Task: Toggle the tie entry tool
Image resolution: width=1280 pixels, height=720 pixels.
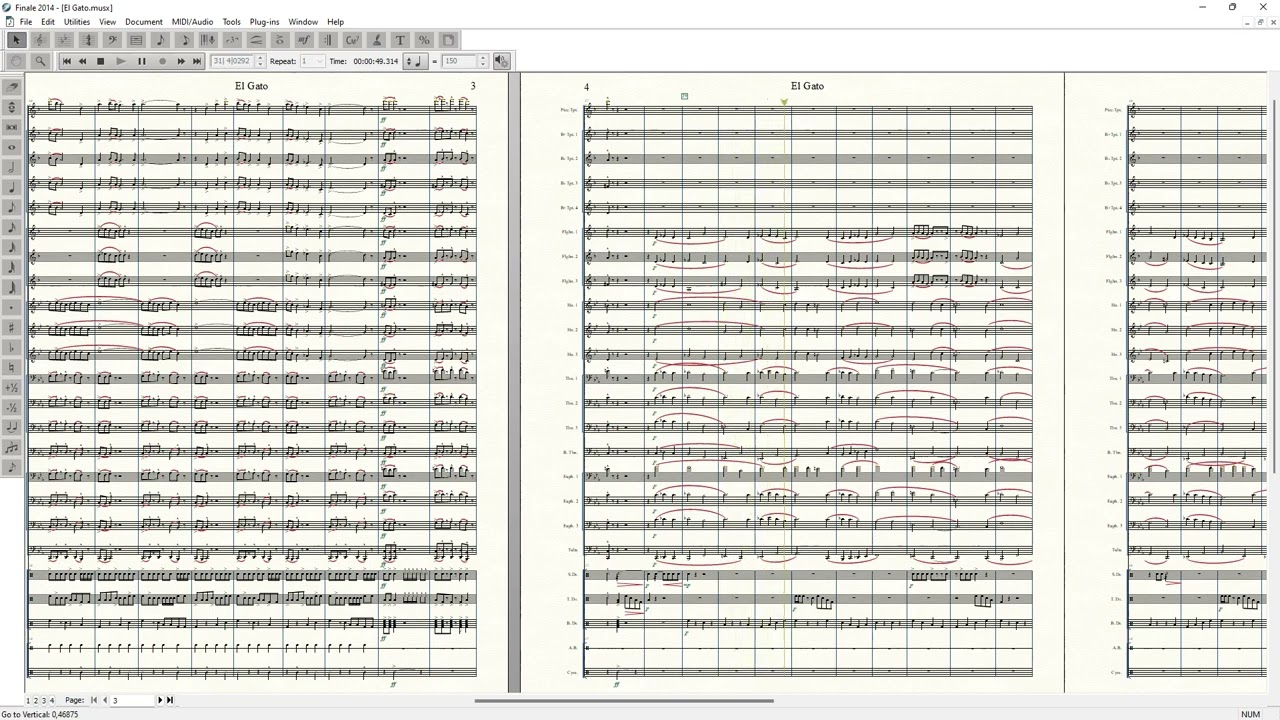Action: [12, 427]
